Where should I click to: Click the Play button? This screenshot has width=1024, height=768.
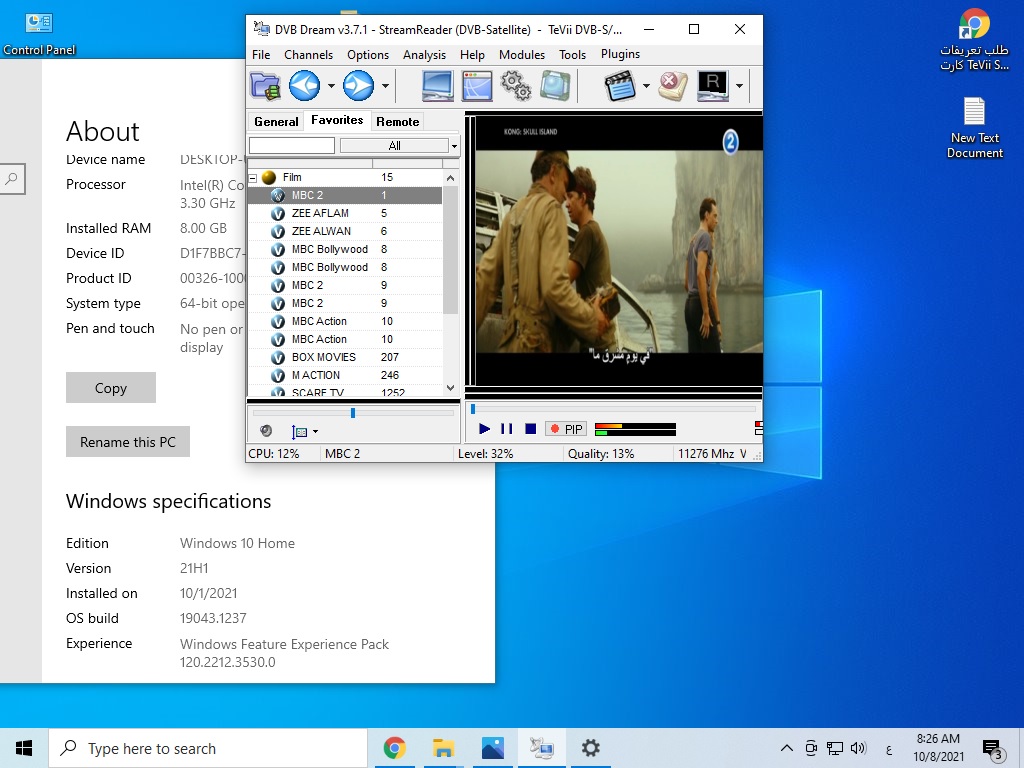point(484,429)
